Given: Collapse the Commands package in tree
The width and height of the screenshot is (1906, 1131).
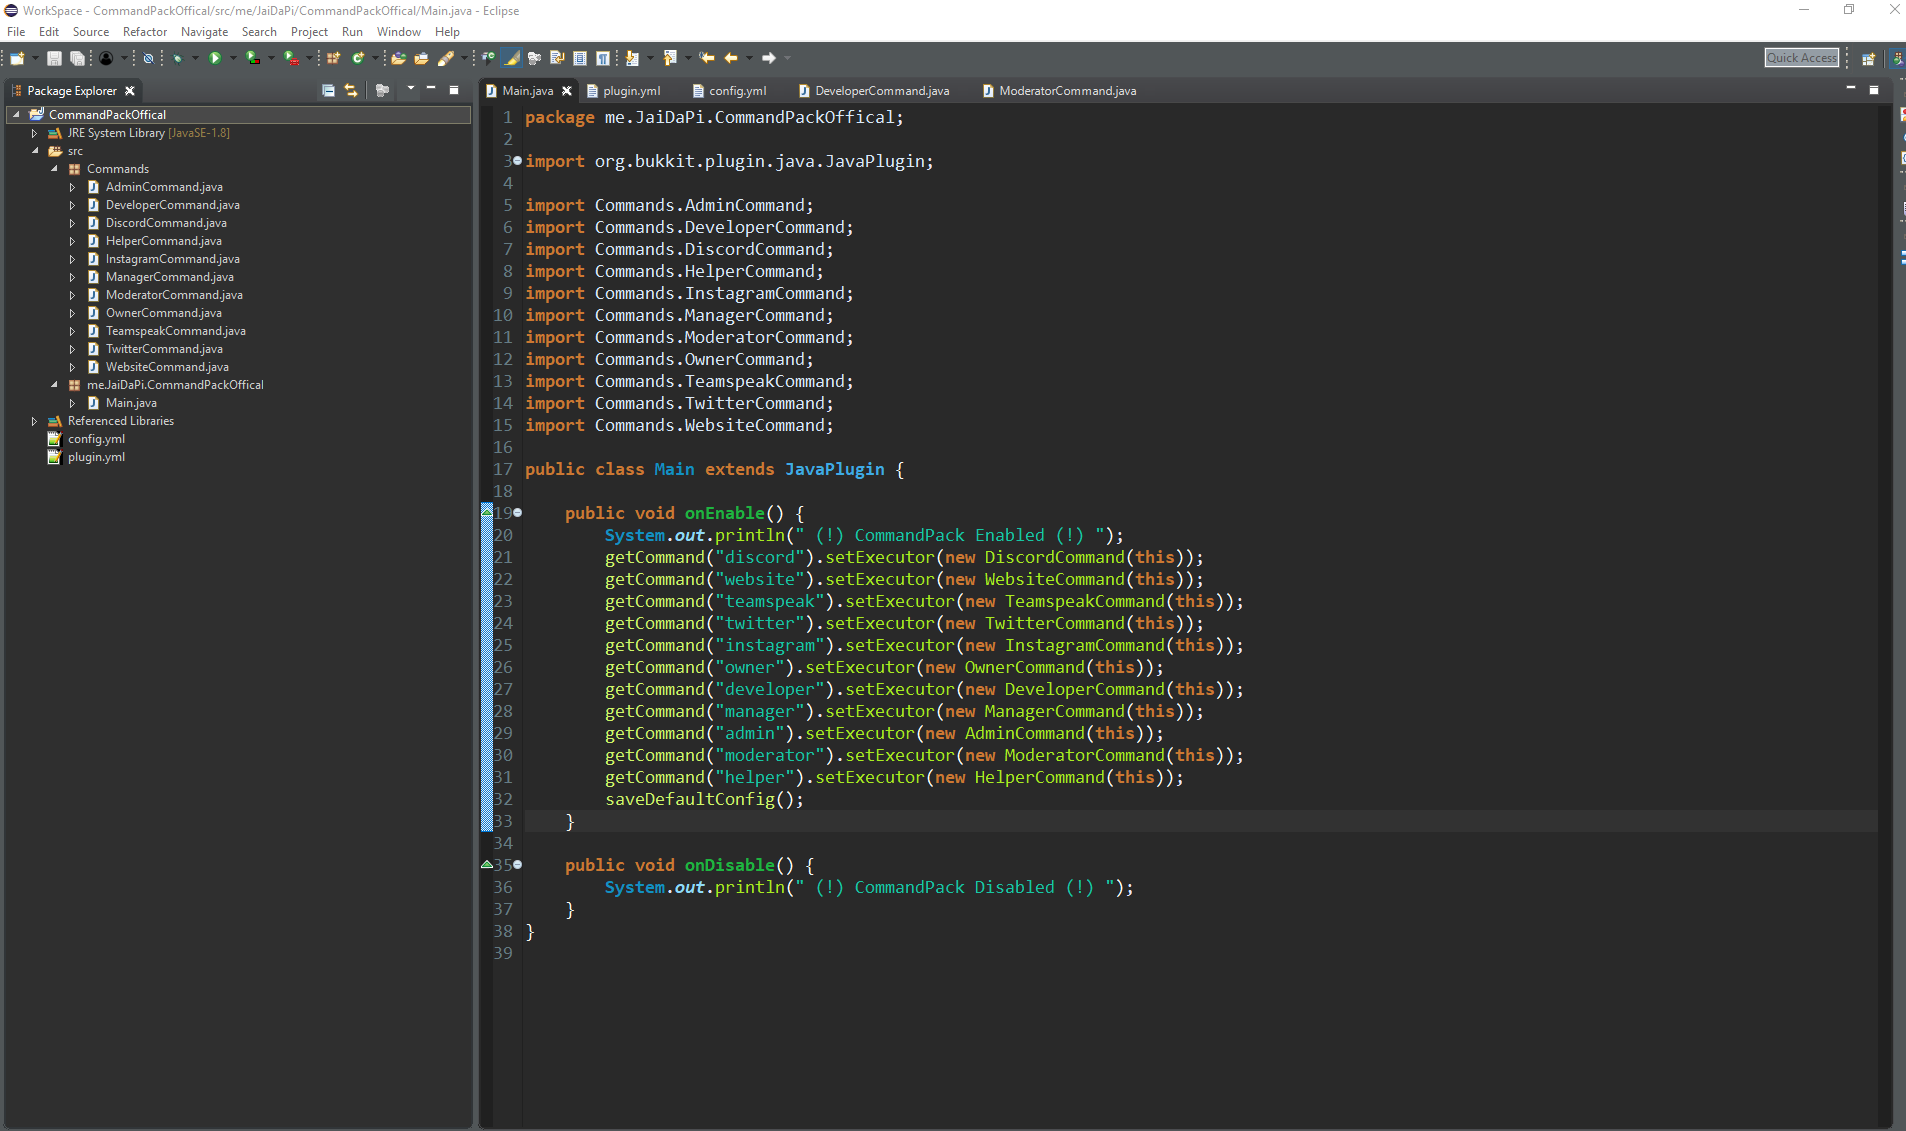Looking at the screenshot, I should click(54, 169).
